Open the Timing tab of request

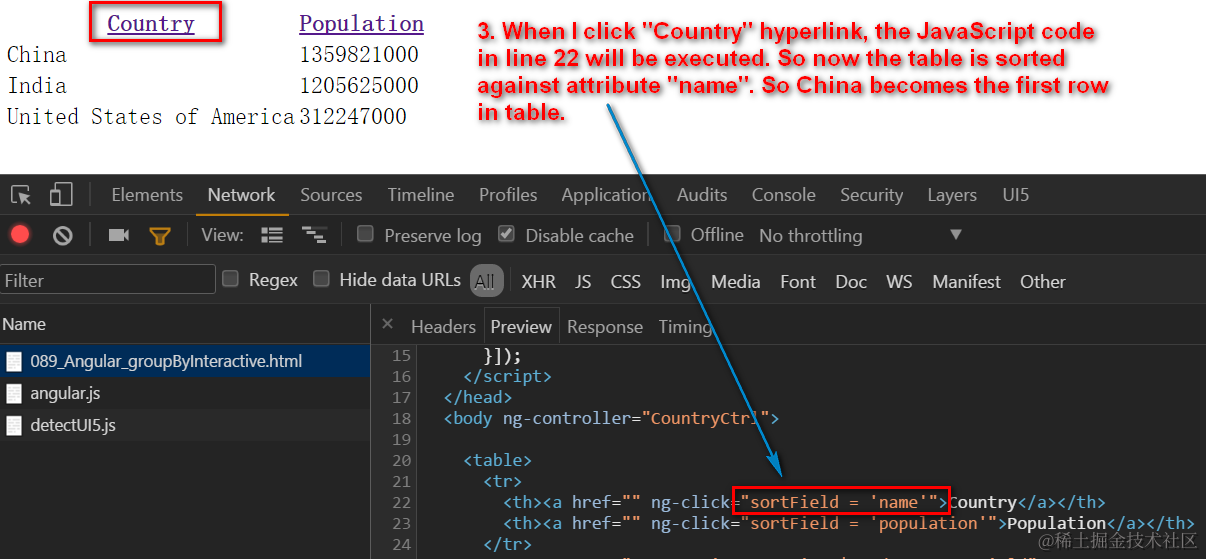(x=685, y=327)
